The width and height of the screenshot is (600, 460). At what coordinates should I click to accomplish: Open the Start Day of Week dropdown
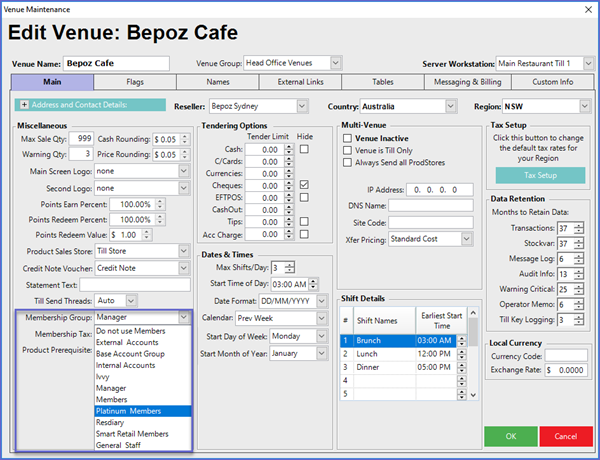coord(321,336)
